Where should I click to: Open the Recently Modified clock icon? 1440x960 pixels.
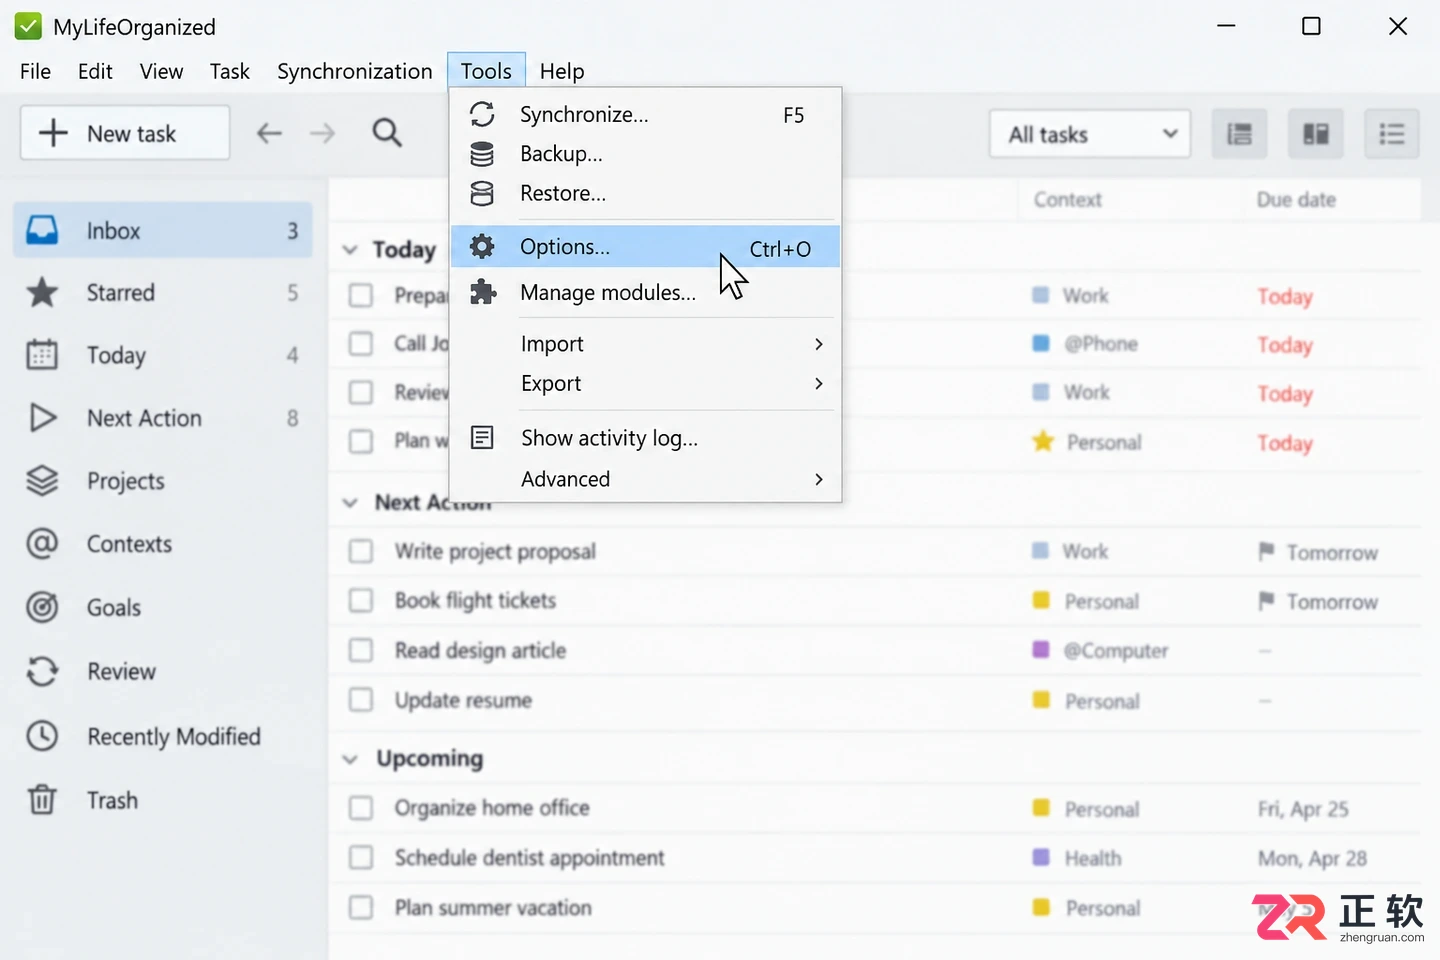click(x=42, y=736)
